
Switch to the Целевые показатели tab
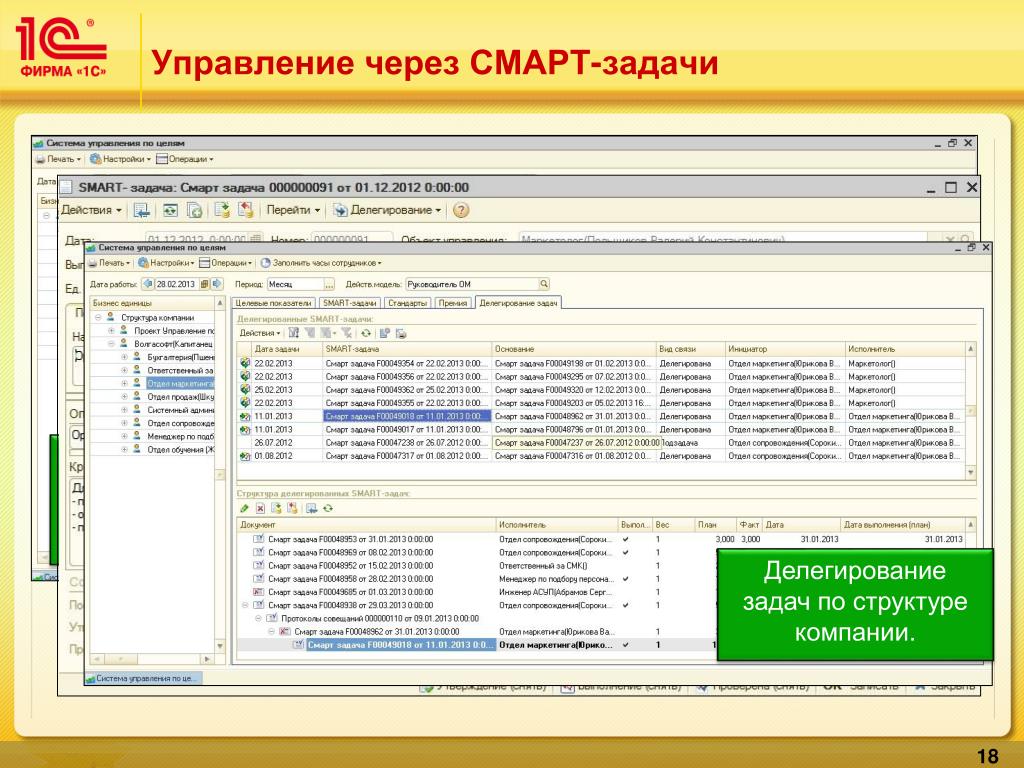tap(274, 303)
